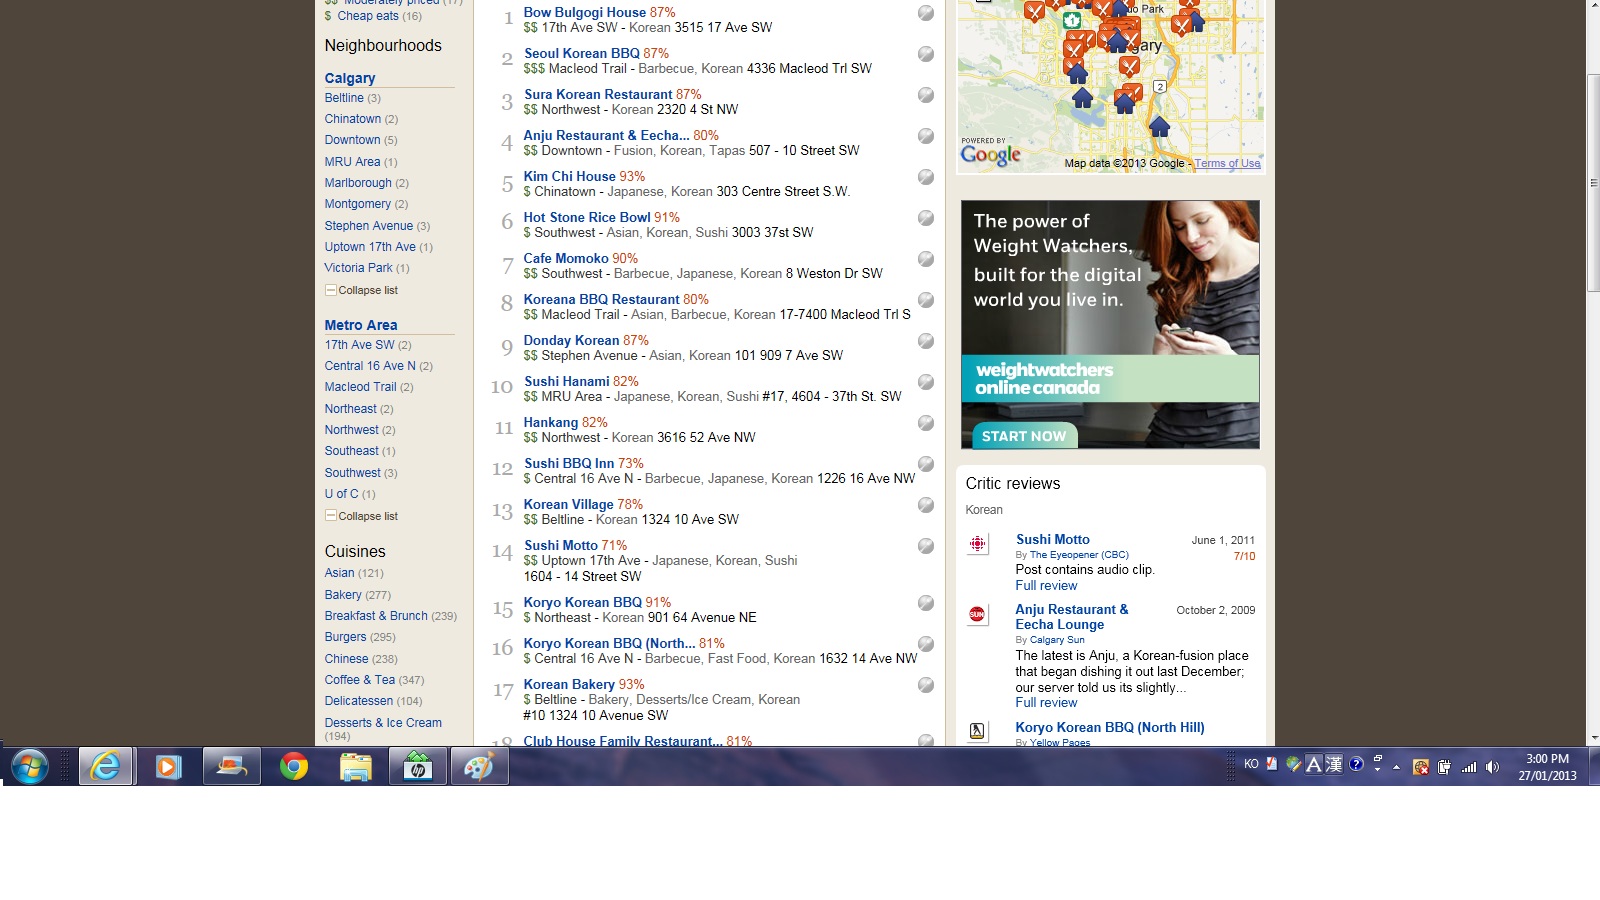The image size is (1600, 900).
Task: Collapse the Metro Area list
Action: click(361, 516)
